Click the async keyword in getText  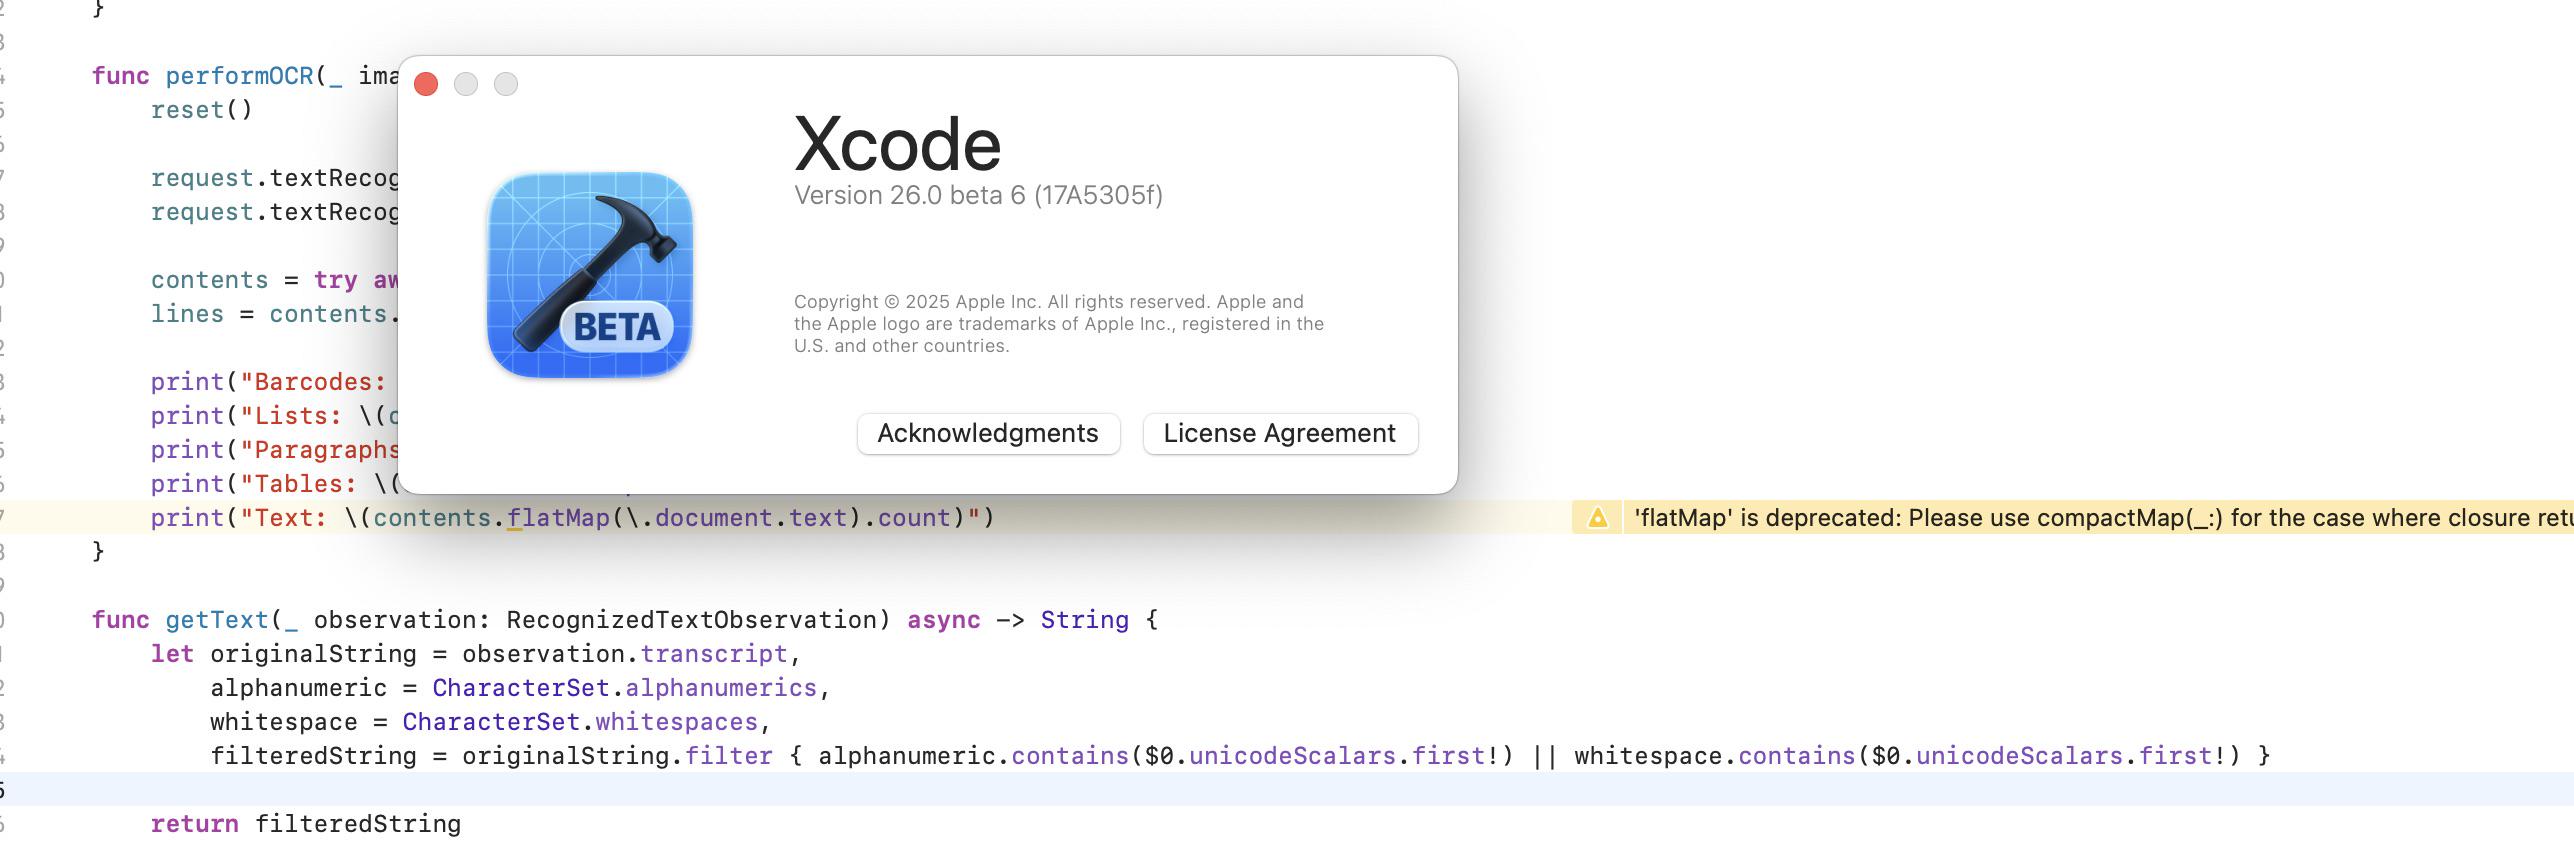pyautogui.click(x=943, y=620)
